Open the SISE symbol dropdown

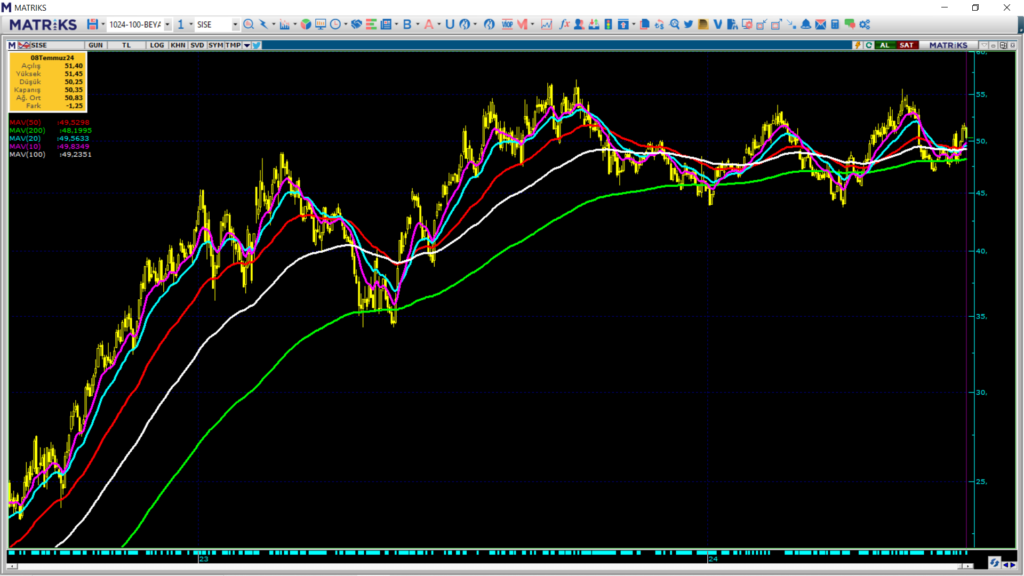pos(235,24)
